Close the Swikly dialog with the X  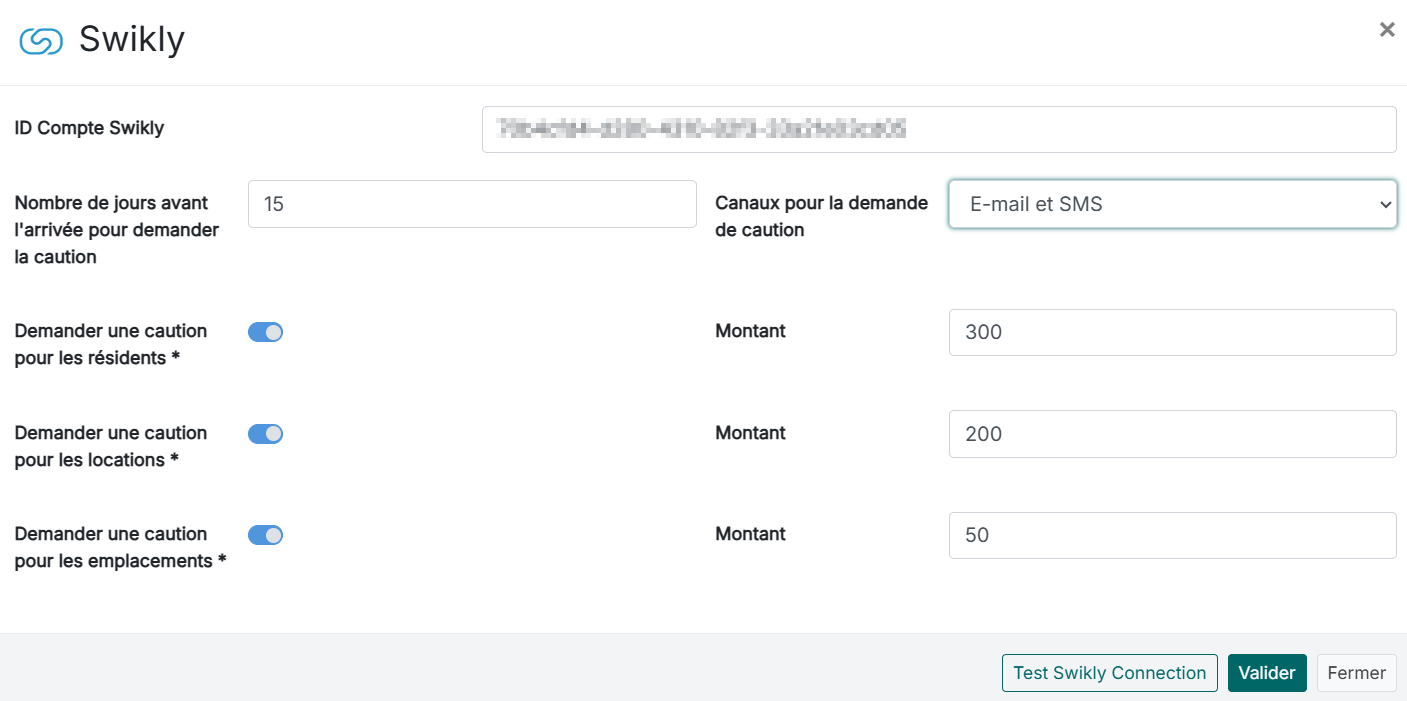1386,30
